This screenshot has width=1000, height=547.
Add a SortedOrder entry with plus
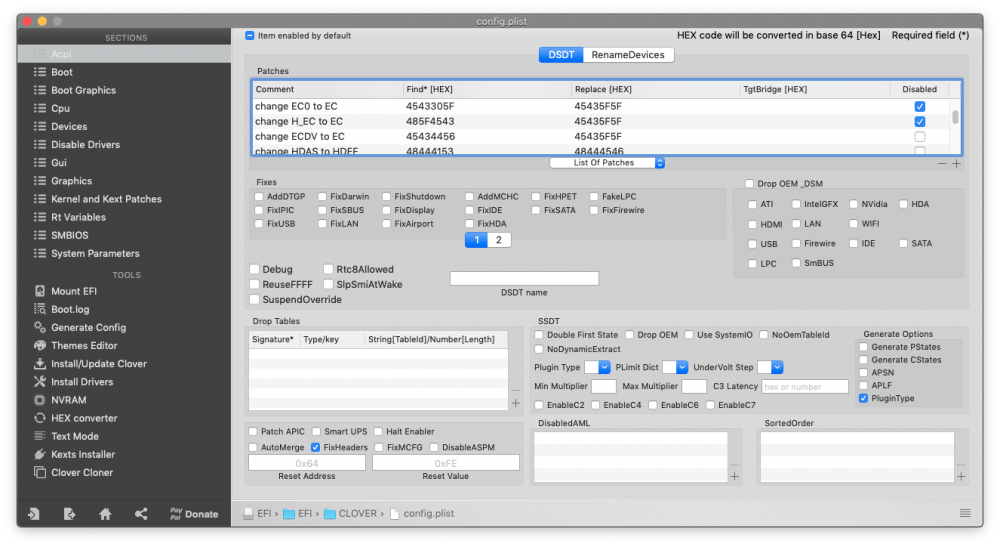pyautogui.click(x=961, y=476)
